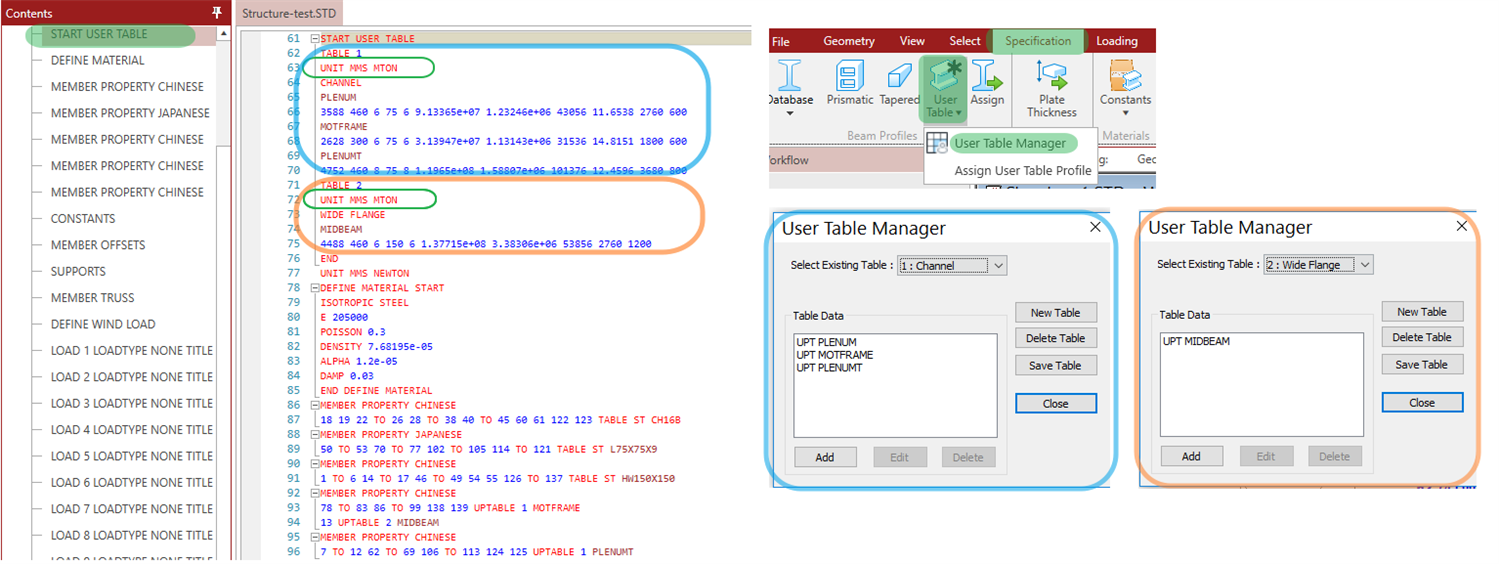Open the Plate Thickness tool
Image resolution: width=1499 pixels, height=564 pixels.
pyautogui.click(x=1052, y=78)
